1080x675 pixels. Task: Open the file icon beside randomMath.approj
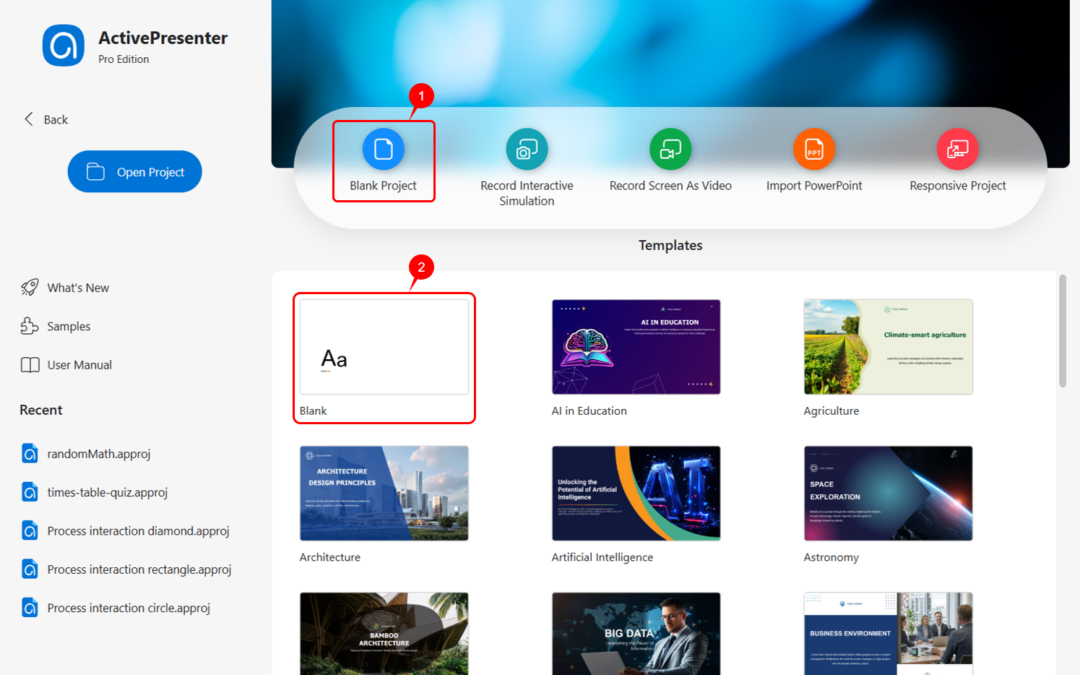coord(28,453)
